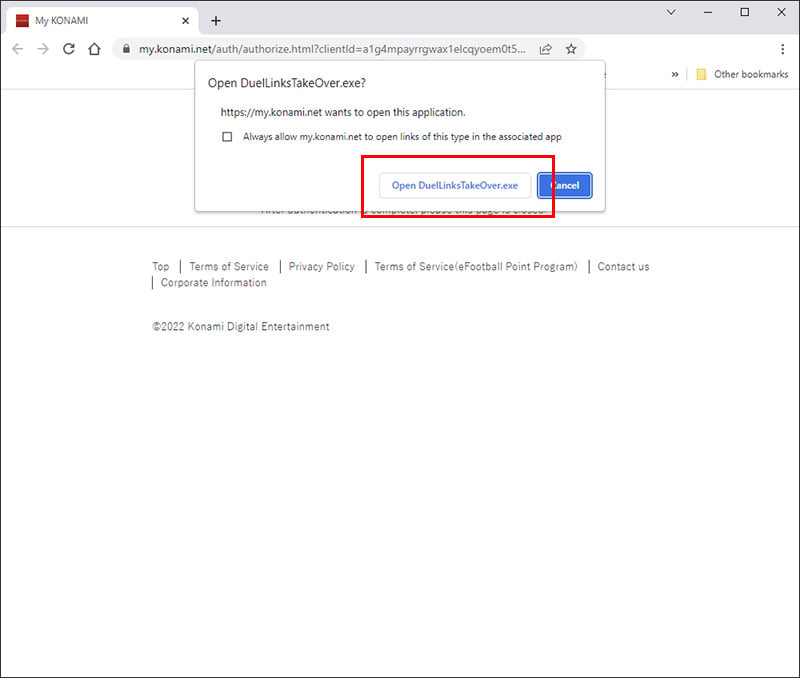Screen dimensions: 800x678
Task: Click Open DuelLinksTakeOver.exe button
Action: pyautogui.click(x=455, y=185)
